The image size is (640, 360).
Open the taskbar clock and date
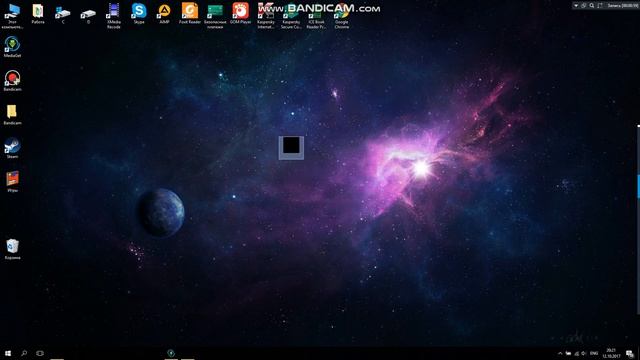(611, 353)
